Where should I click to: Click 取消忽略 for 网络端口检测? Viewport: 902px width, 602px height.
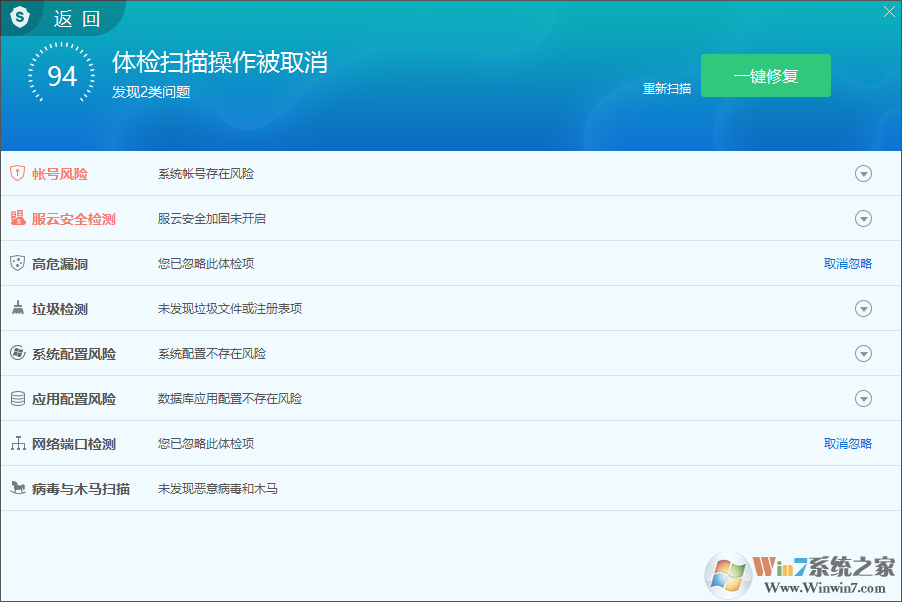(x=847, y=443)
